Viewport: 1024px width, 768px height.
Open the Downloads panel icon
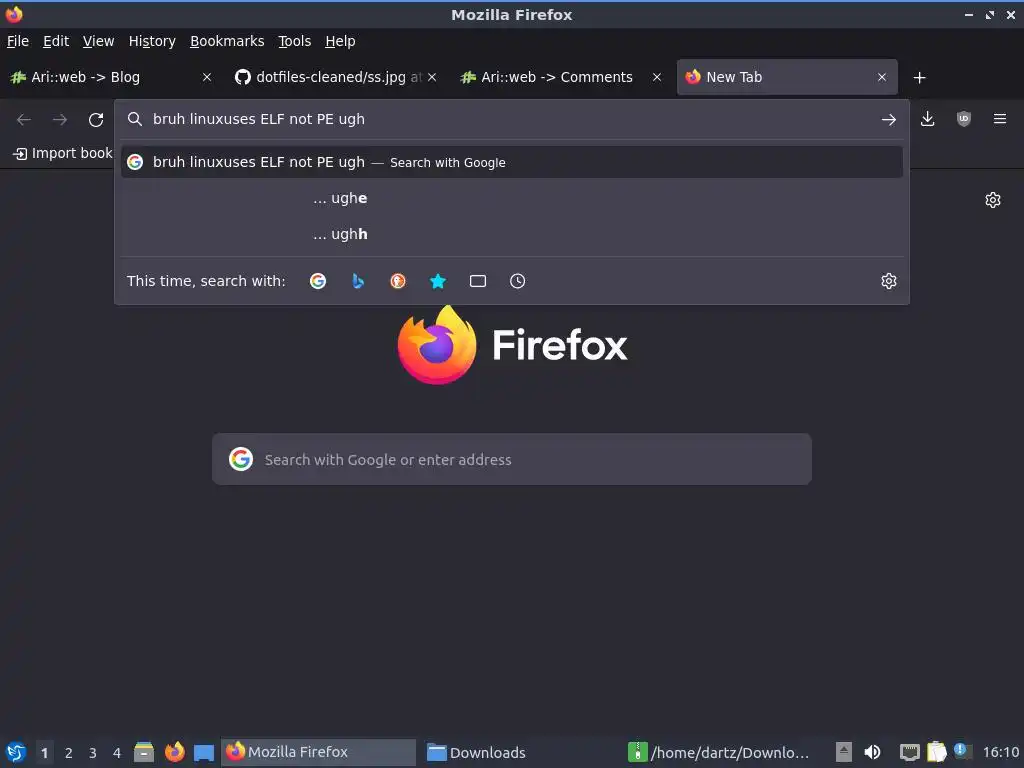tap(927, 119)
